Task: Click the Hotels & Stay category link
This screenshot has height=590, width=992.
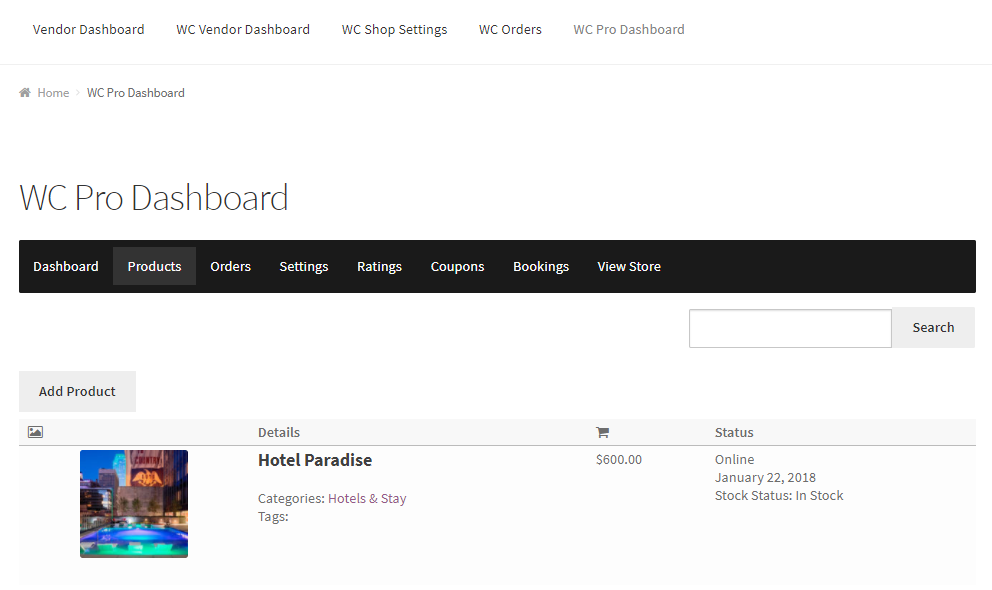Action: 367,498
